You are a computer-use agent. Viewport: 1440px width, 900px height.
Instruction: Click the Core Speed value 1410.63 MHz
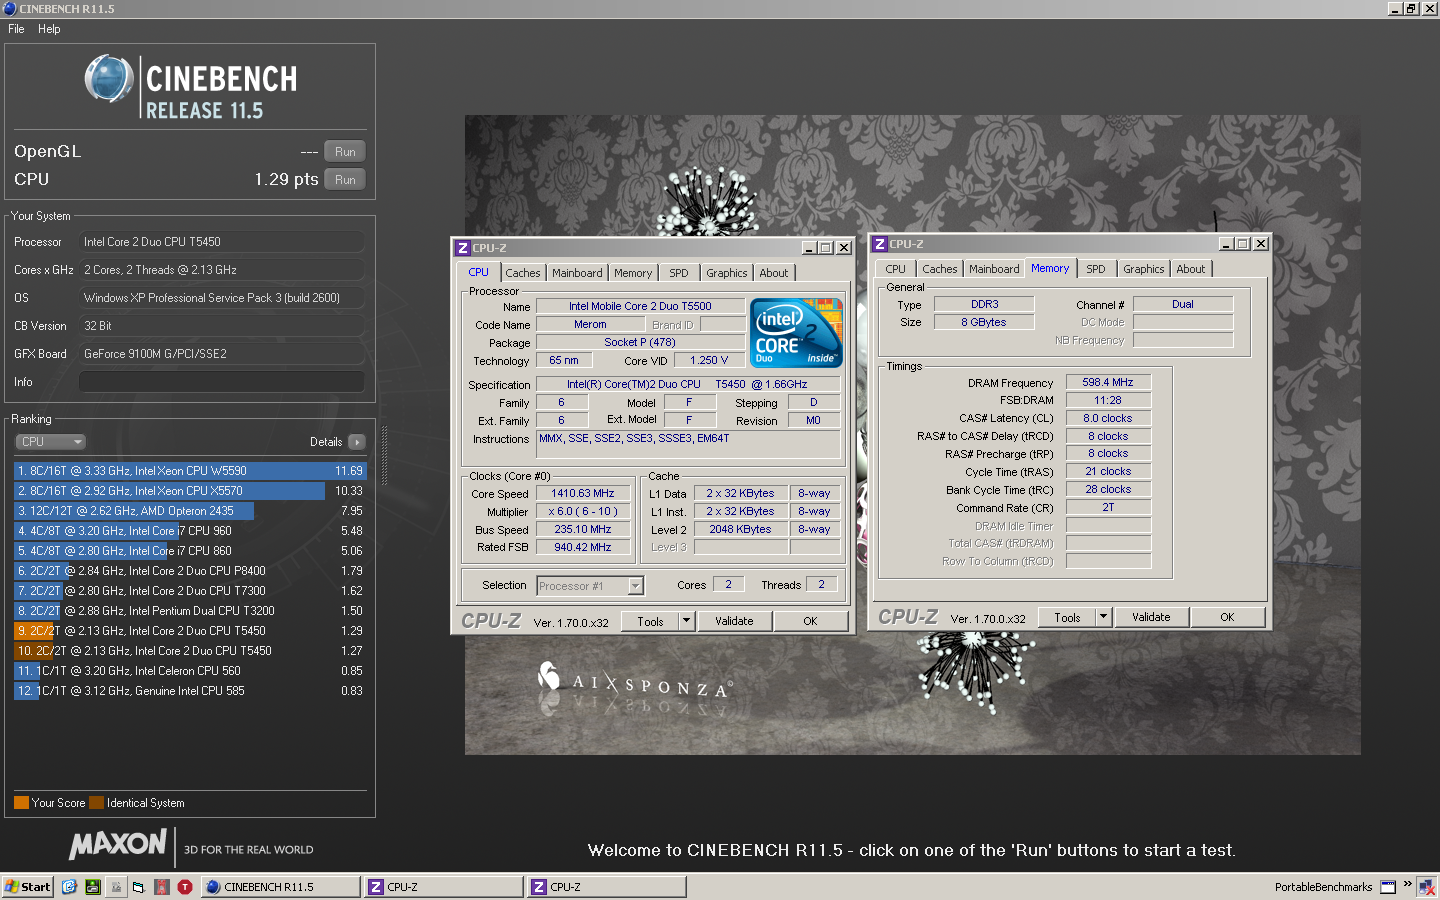(x=583, y=493)
